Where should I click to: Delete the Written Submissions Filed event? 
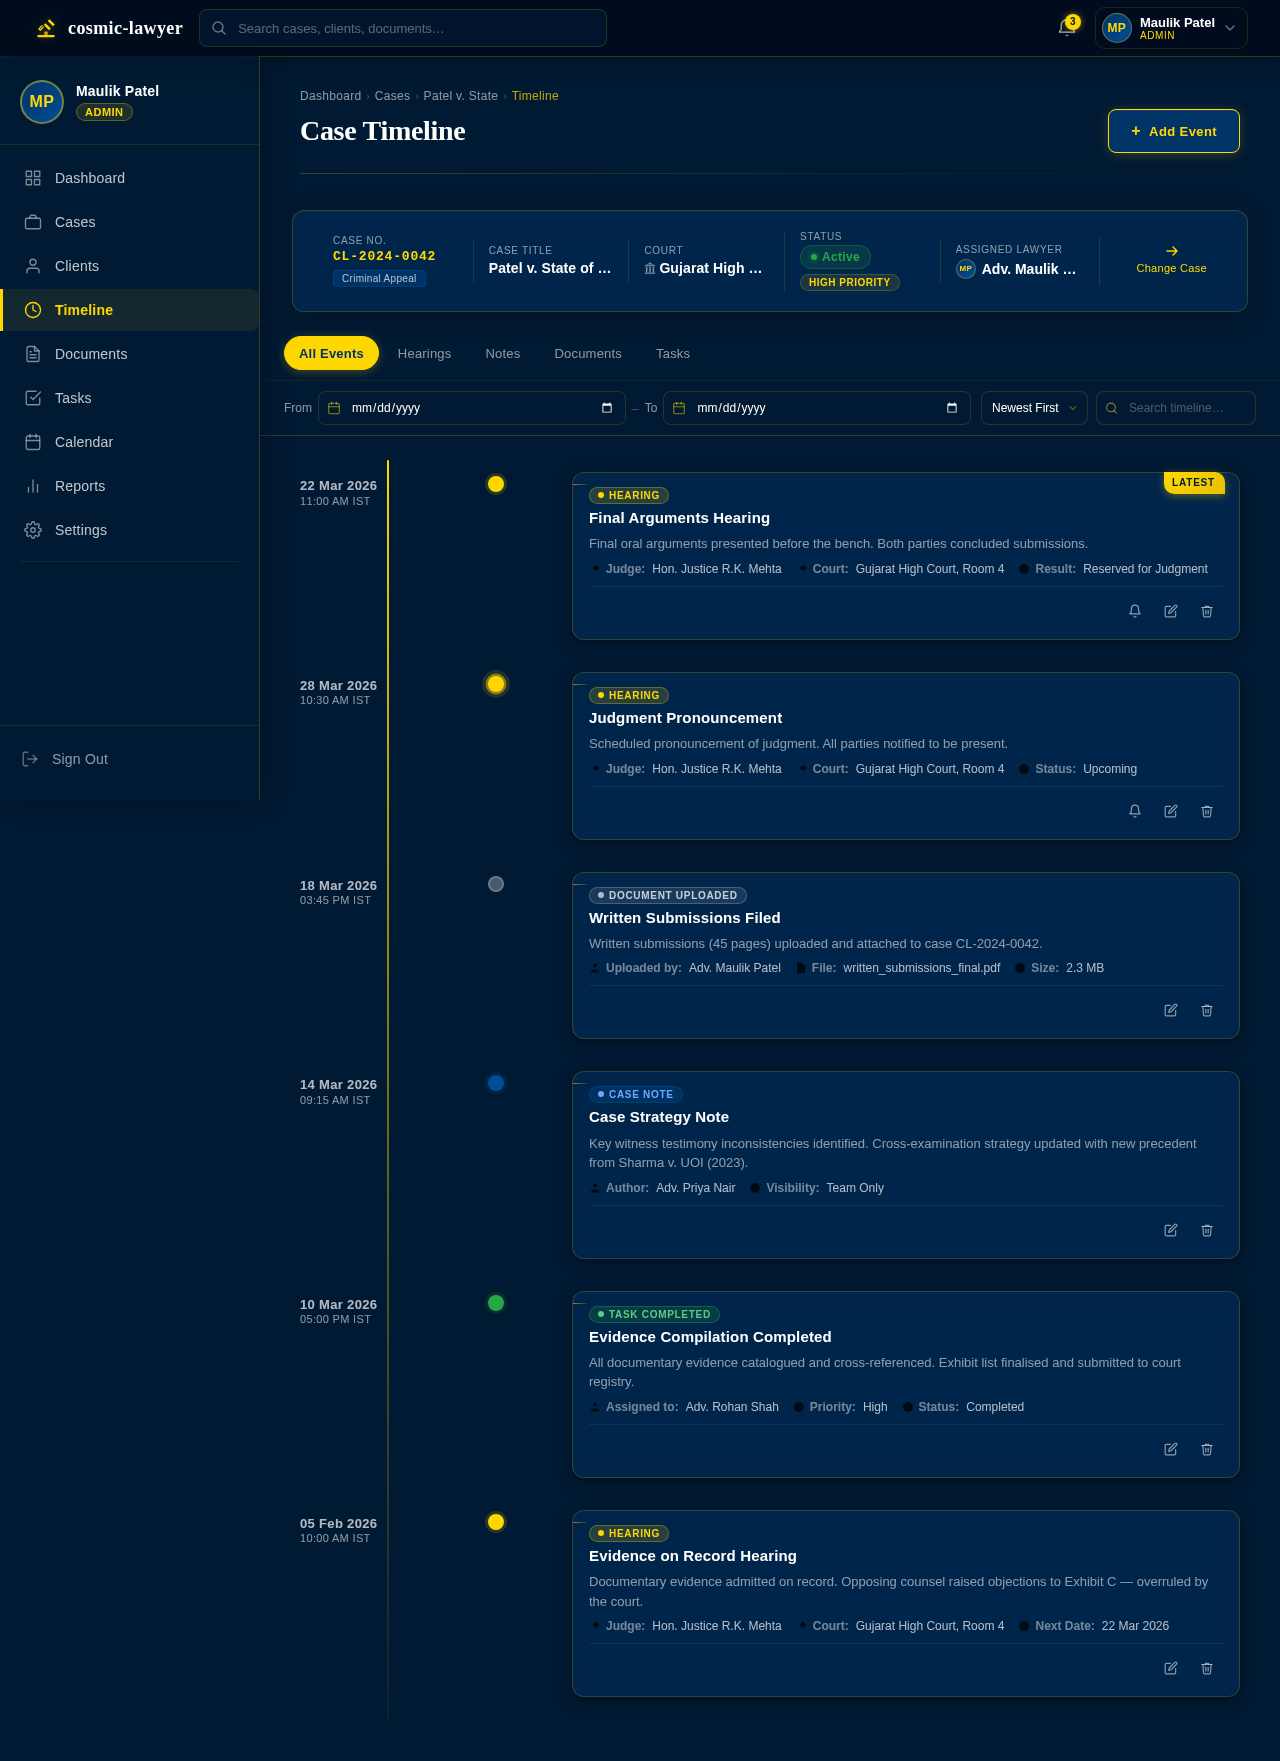(x=1207, y=1010)
